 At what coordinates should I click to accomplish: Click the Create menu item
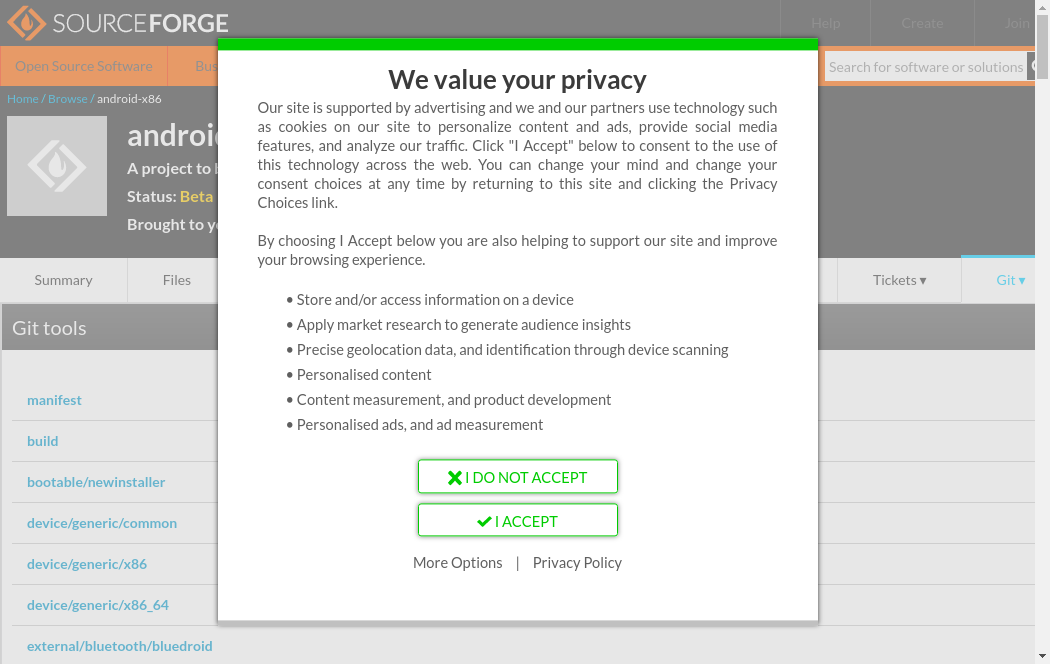[921, 23]
